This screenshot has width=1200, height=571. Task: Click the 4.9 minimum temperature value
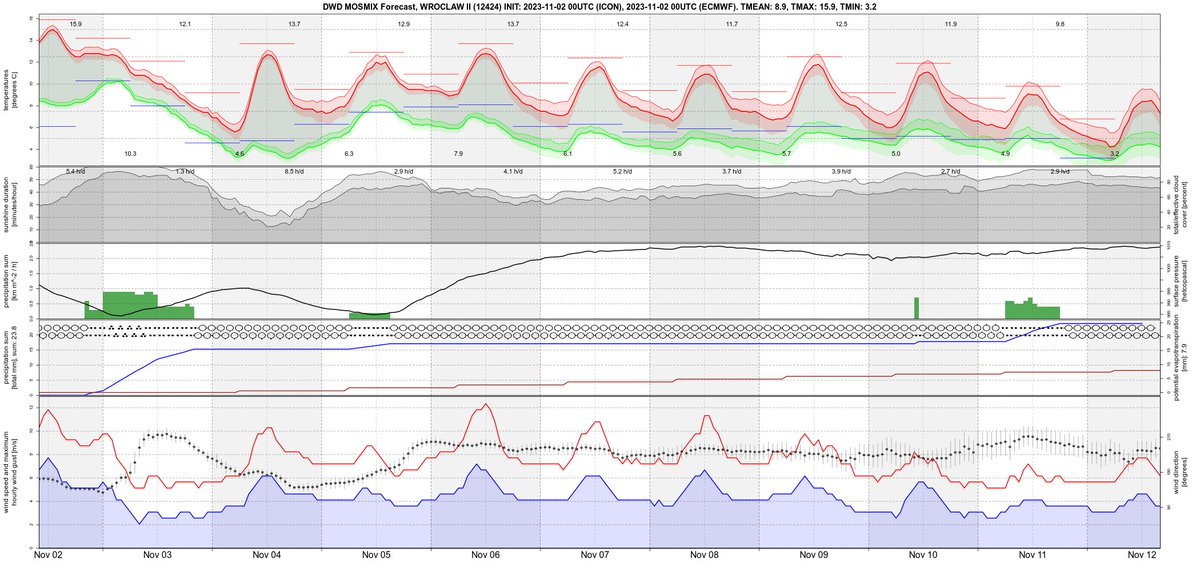pyautogui.click(x=1005, y=153)
